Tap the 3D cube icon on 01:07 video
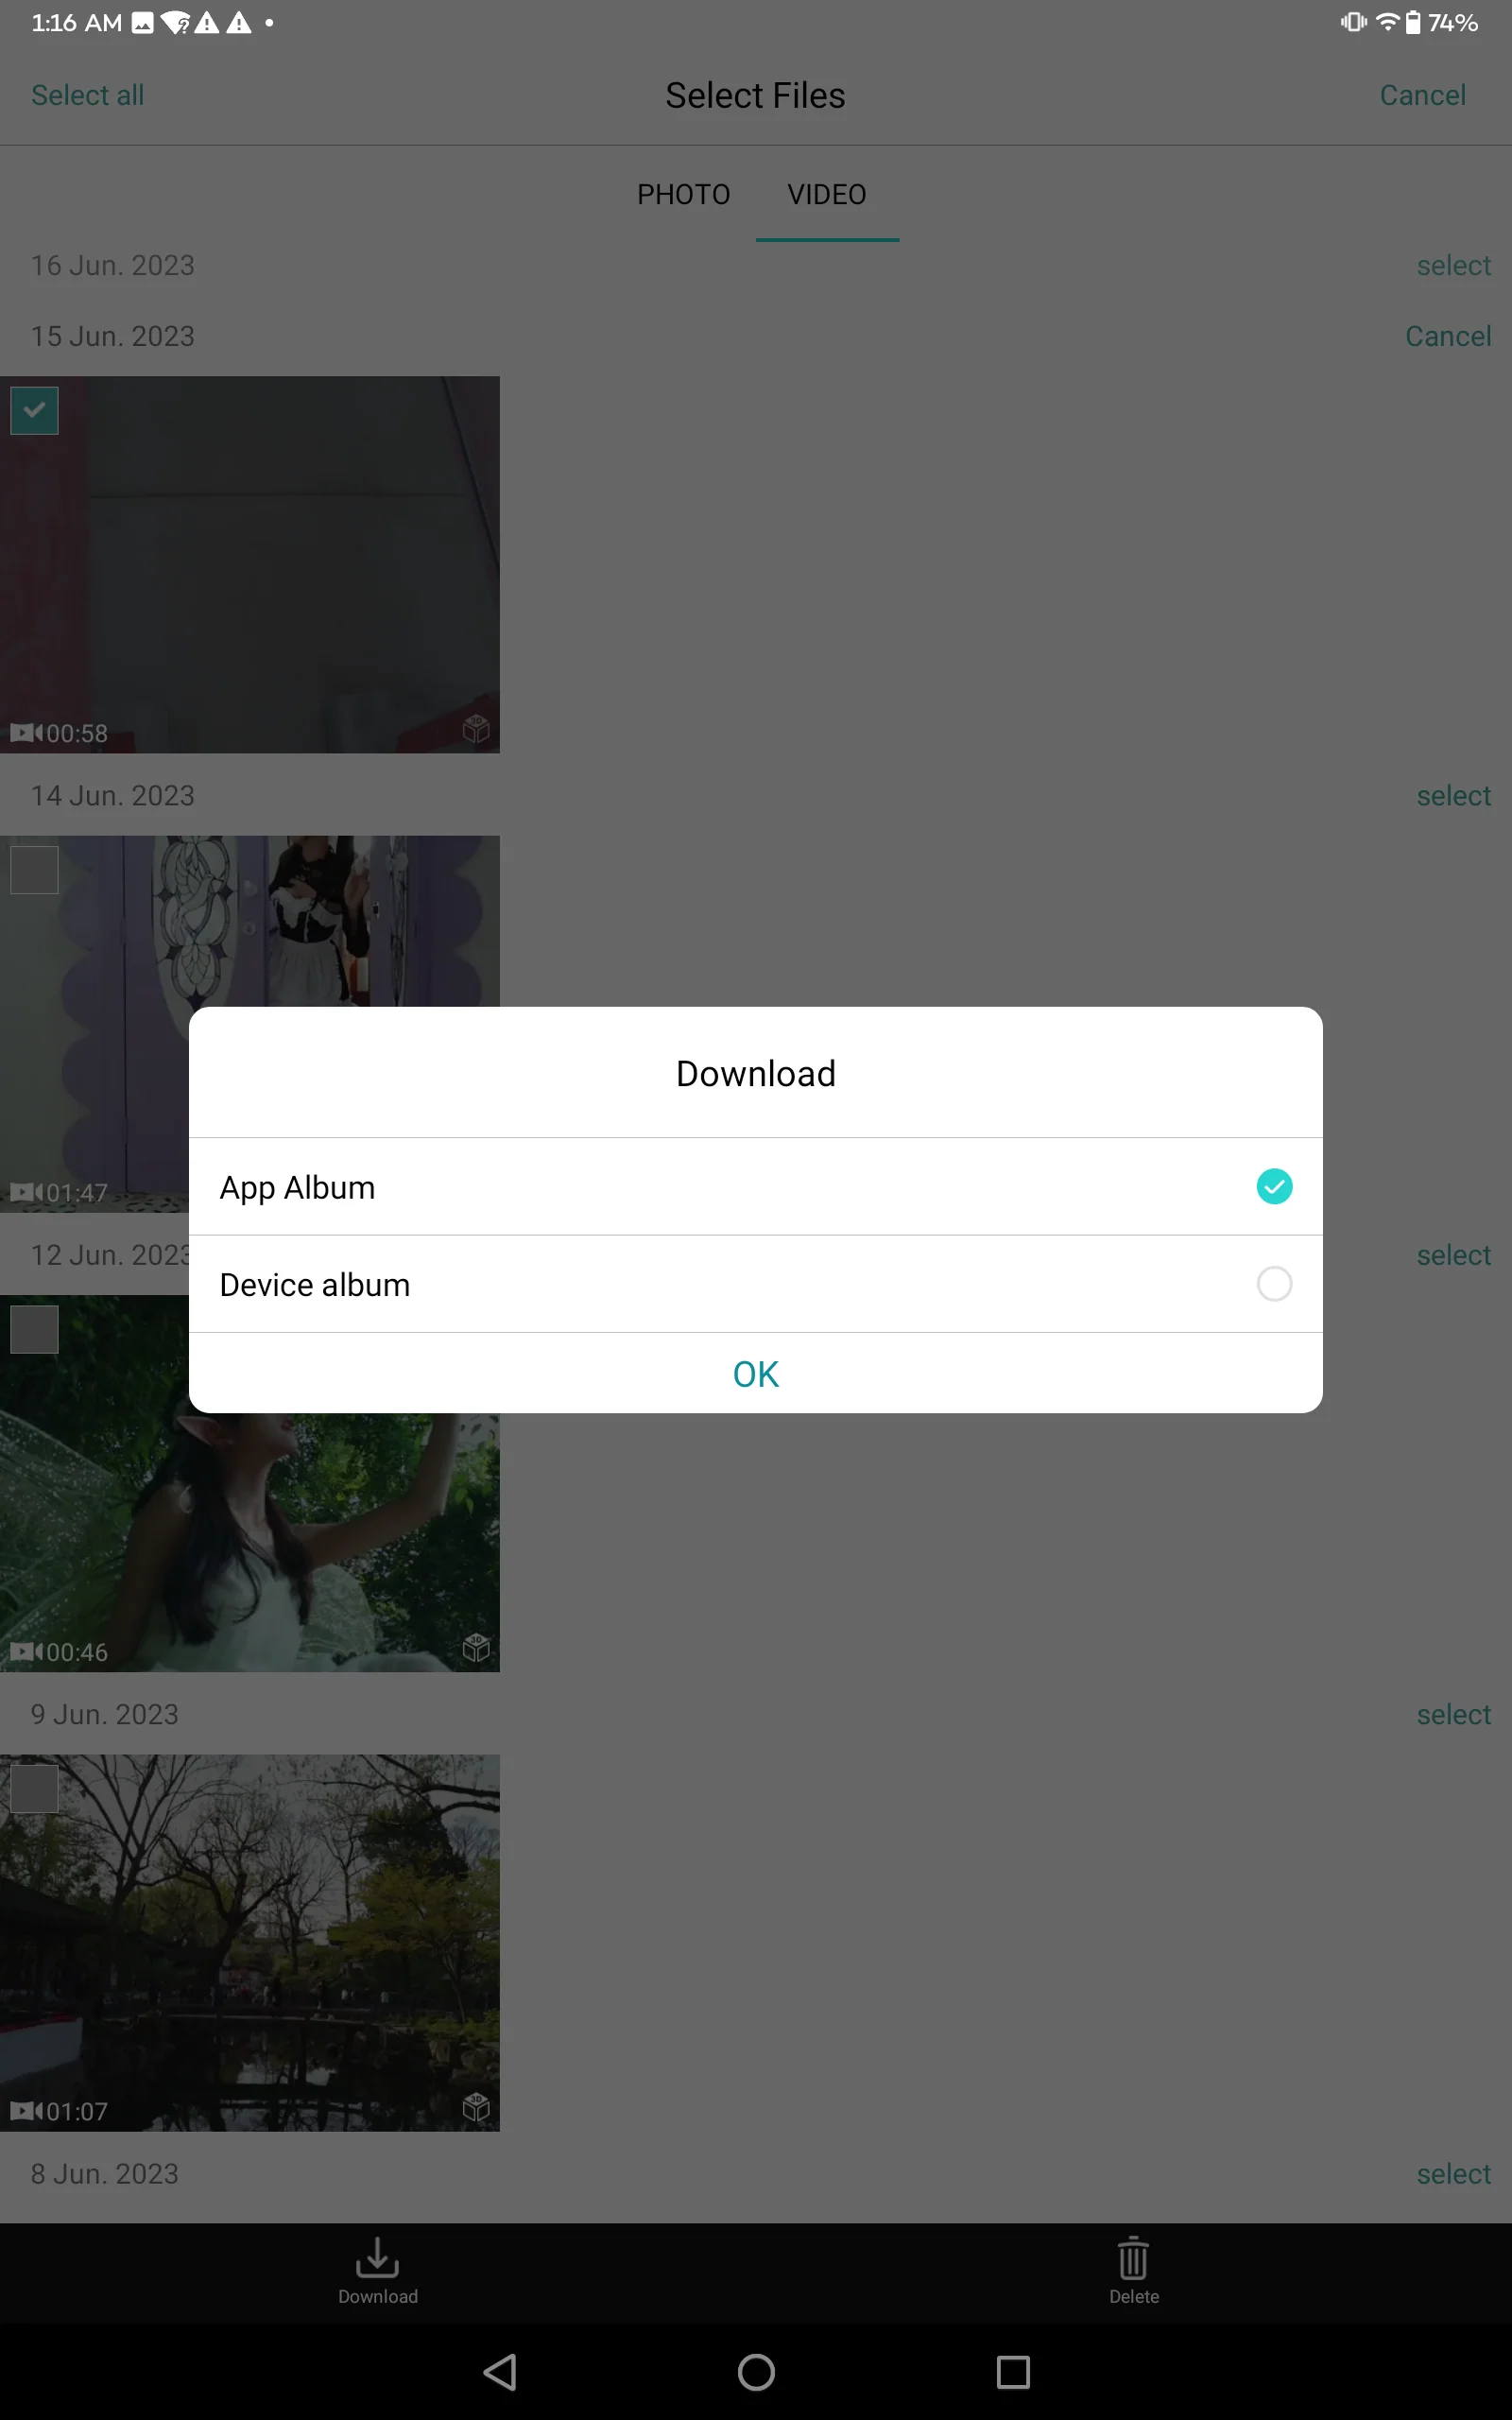The width and height of the screenshot is (1512, 2420). 476,2108
